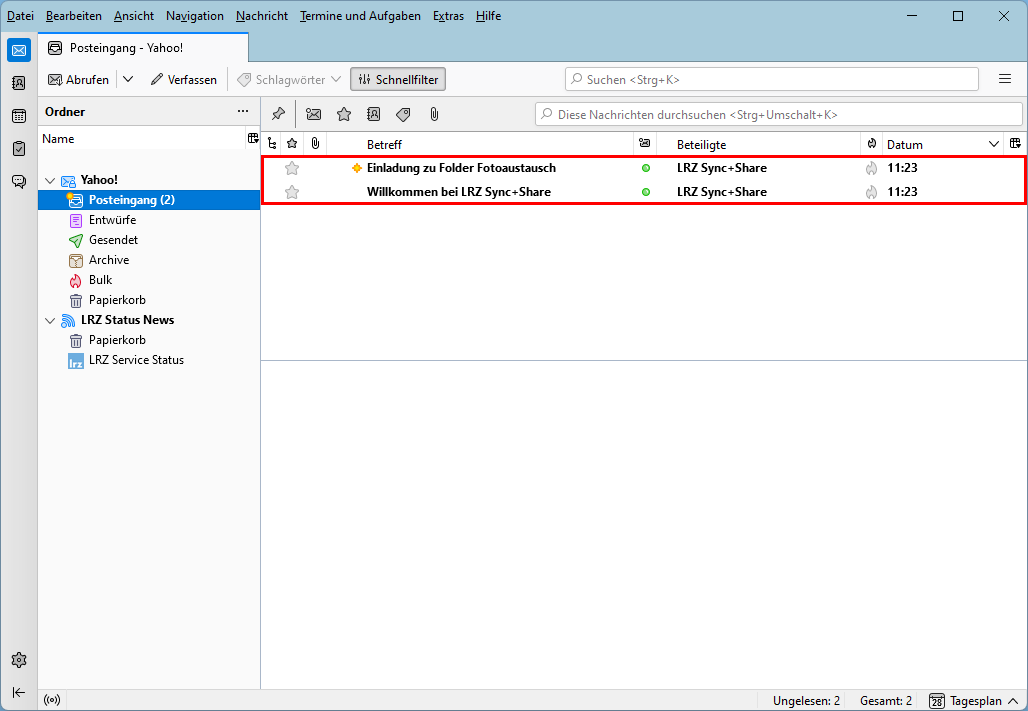Open the Calendar space in the sidebar
This screenshot has width=1028, height=711.
(19, 116)
